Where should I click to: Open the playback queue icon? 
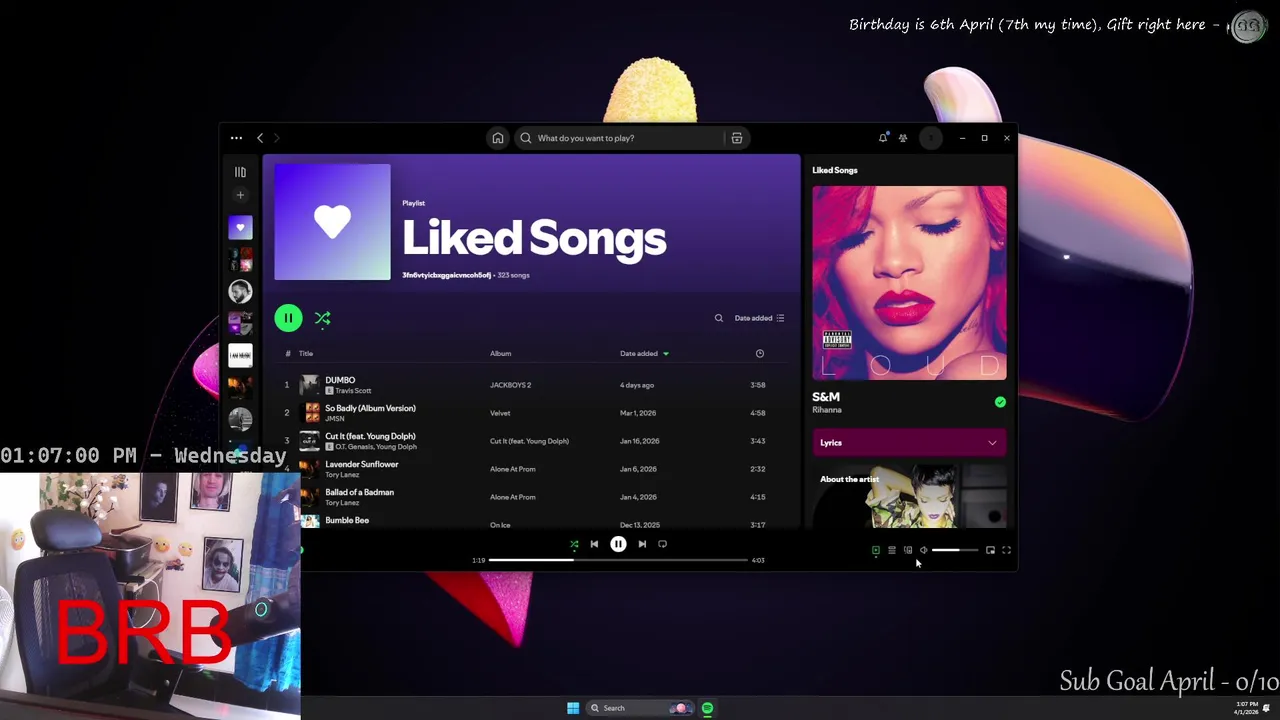891,550
